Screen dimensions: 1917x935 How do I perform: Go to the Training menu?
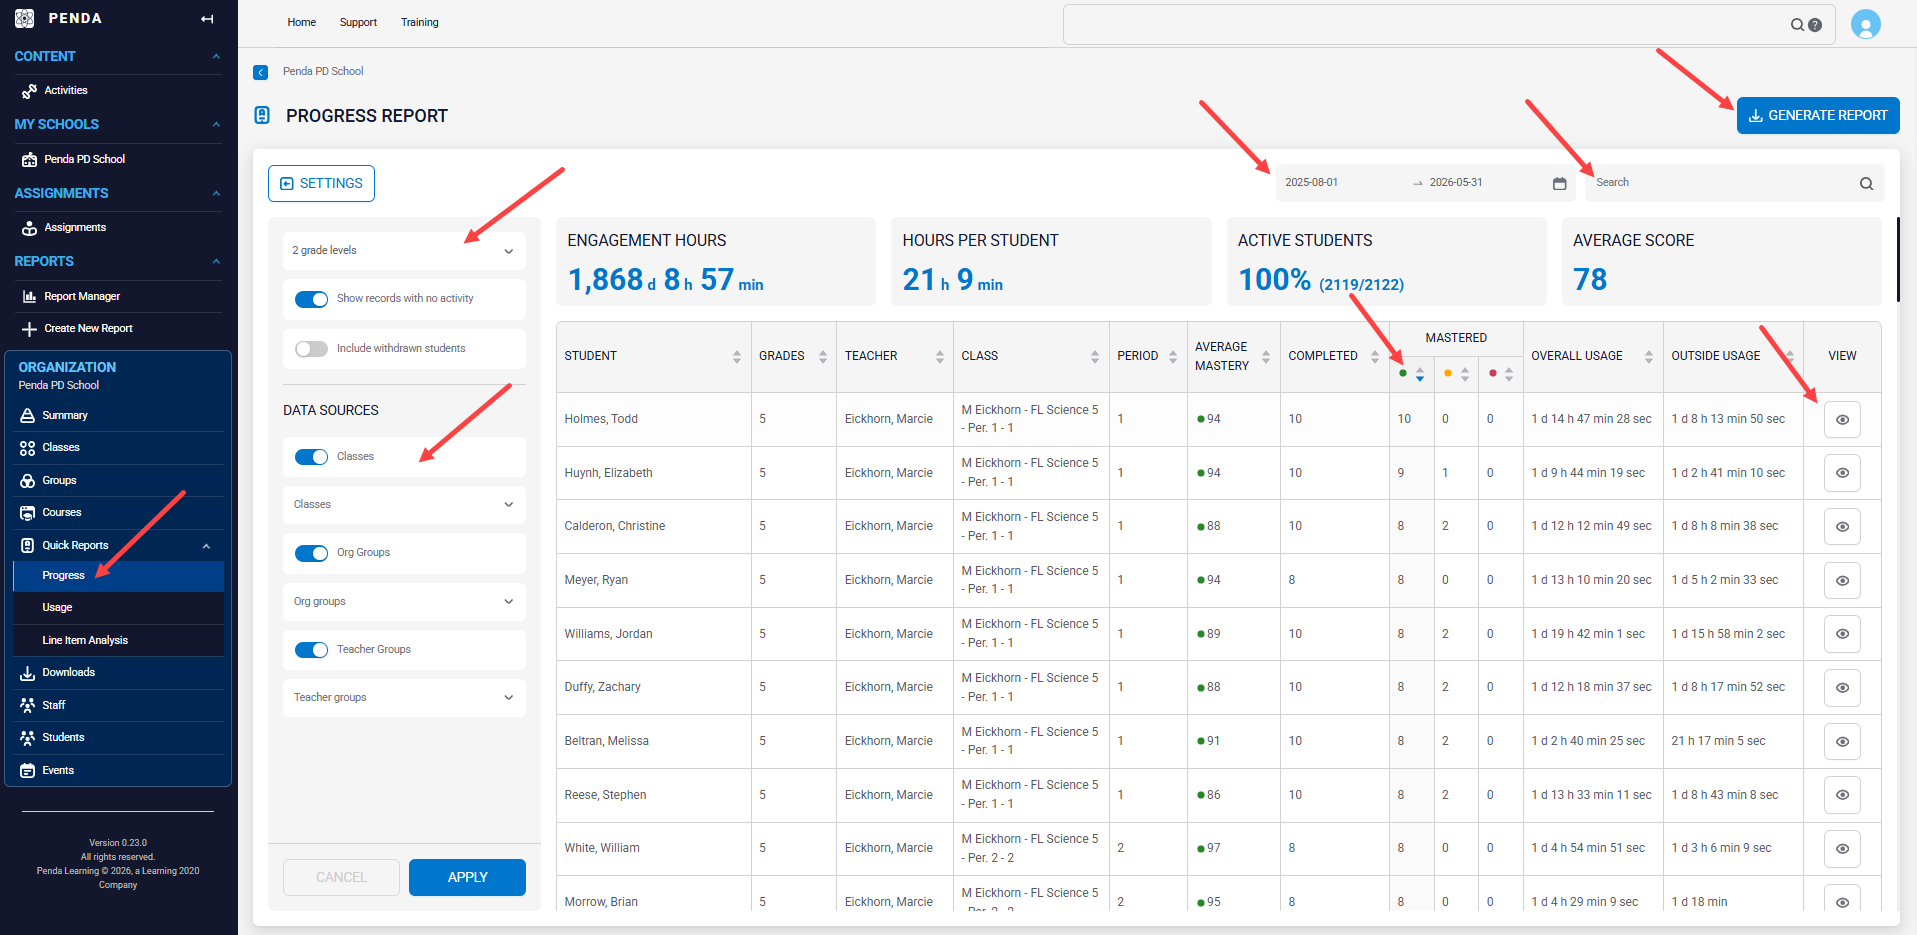[x=419, y=22]
